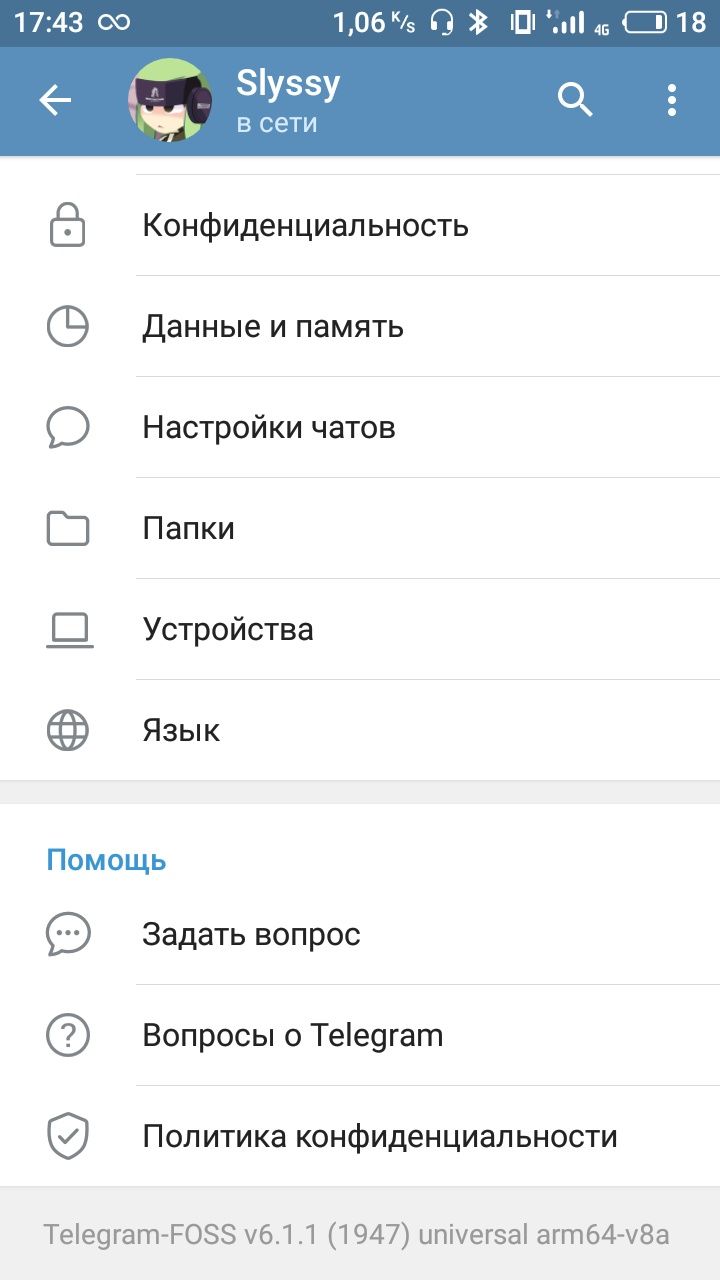720x1280 pixels.
Task: Open search with the magnifier icon
Action: coord(575,100)
